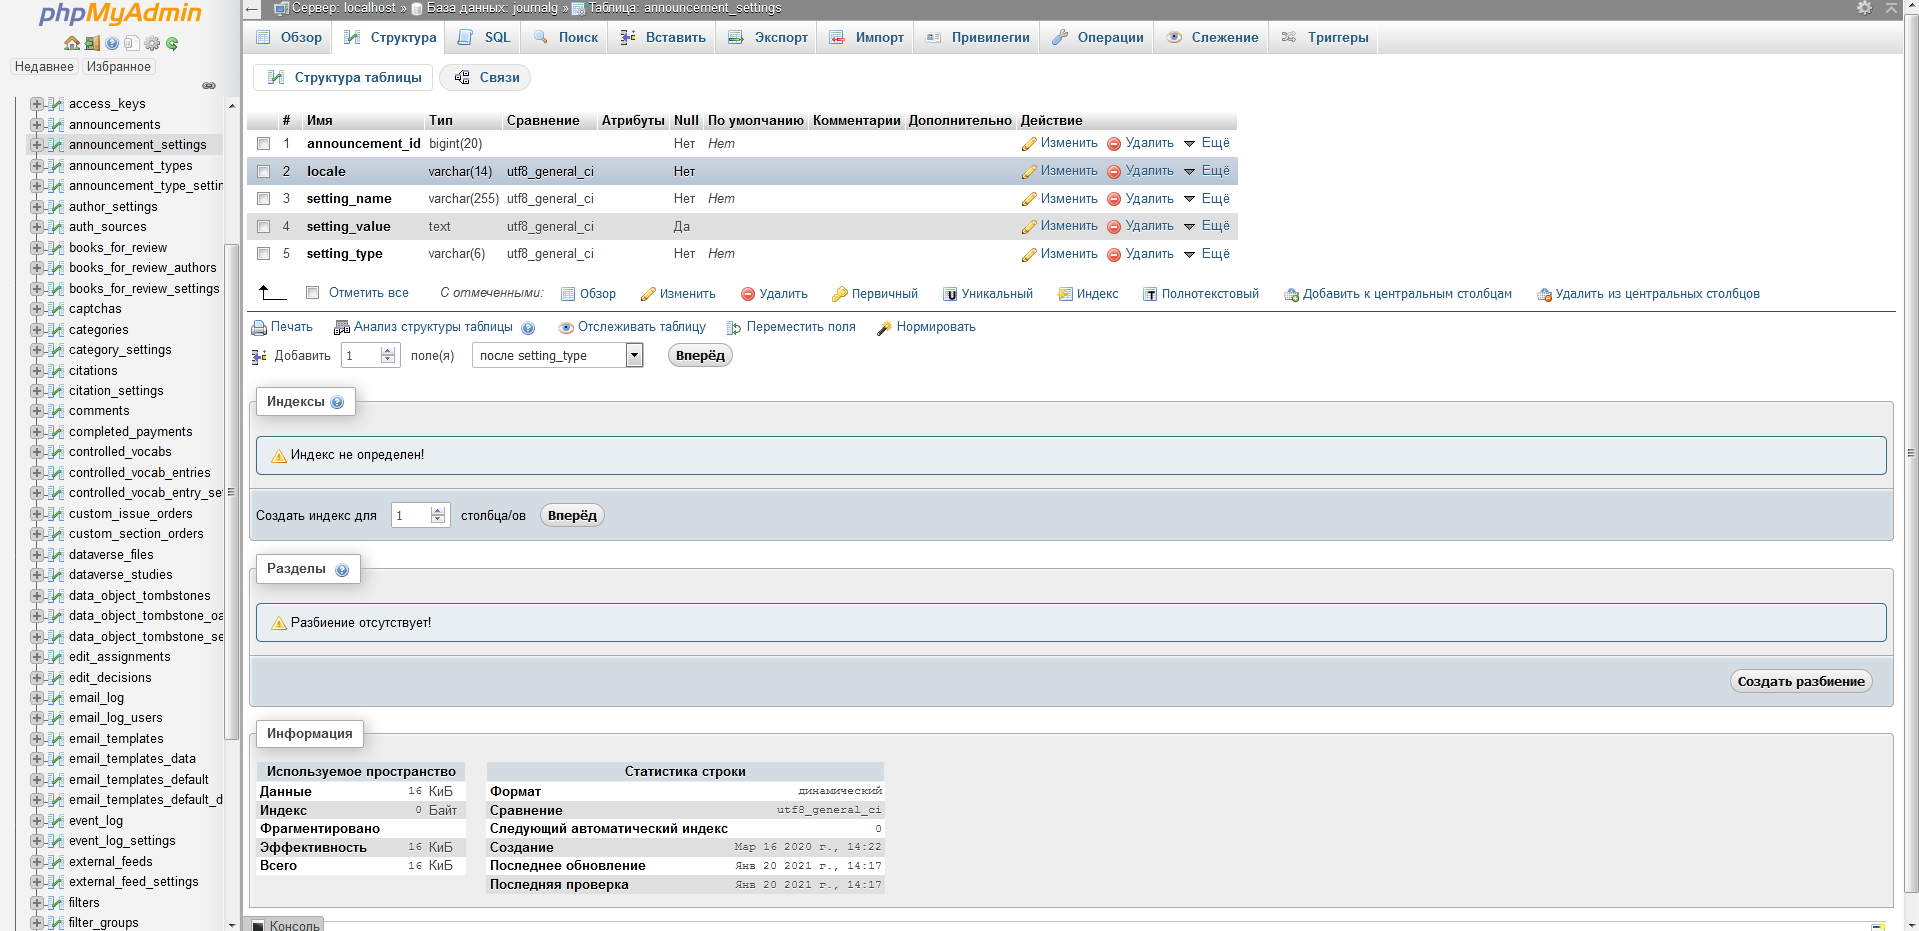This screenshot has height=931, width=1919.
Task: Click Уникальный icon for selected columns
Action: (x=950, y=294)
